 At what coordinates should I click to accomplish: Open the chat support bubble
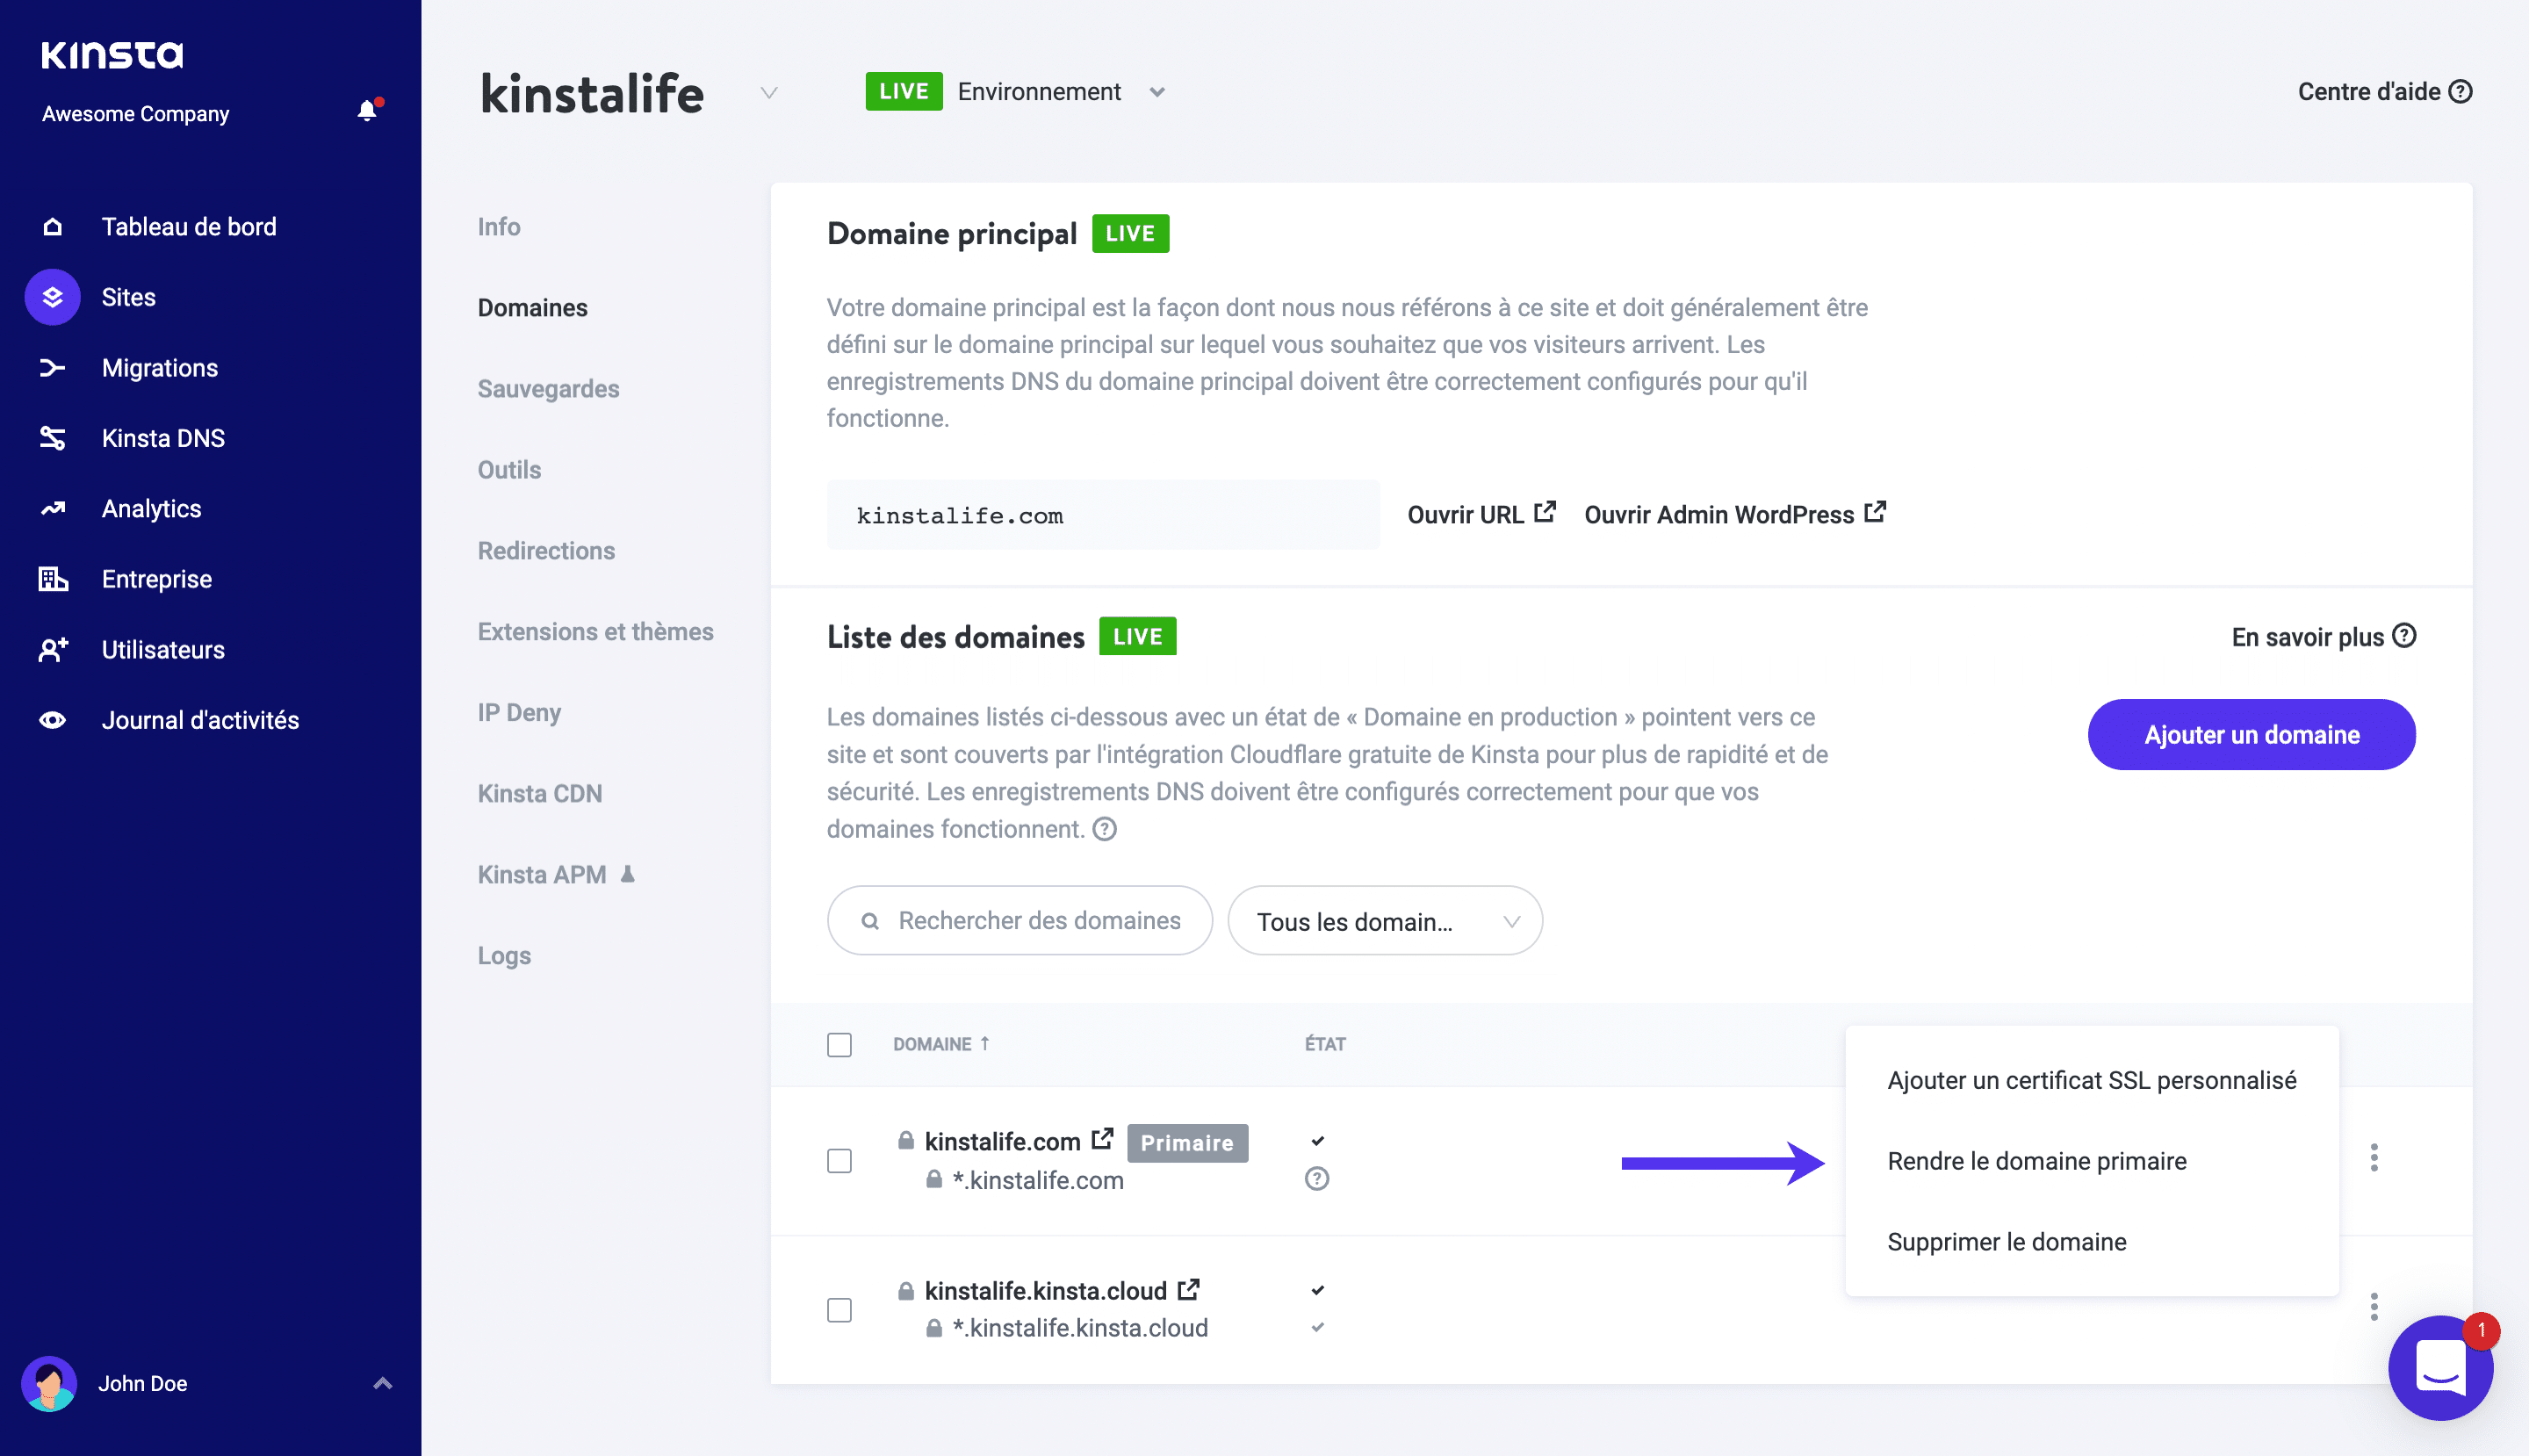pyautogui.click(x=2439, y=1367)
